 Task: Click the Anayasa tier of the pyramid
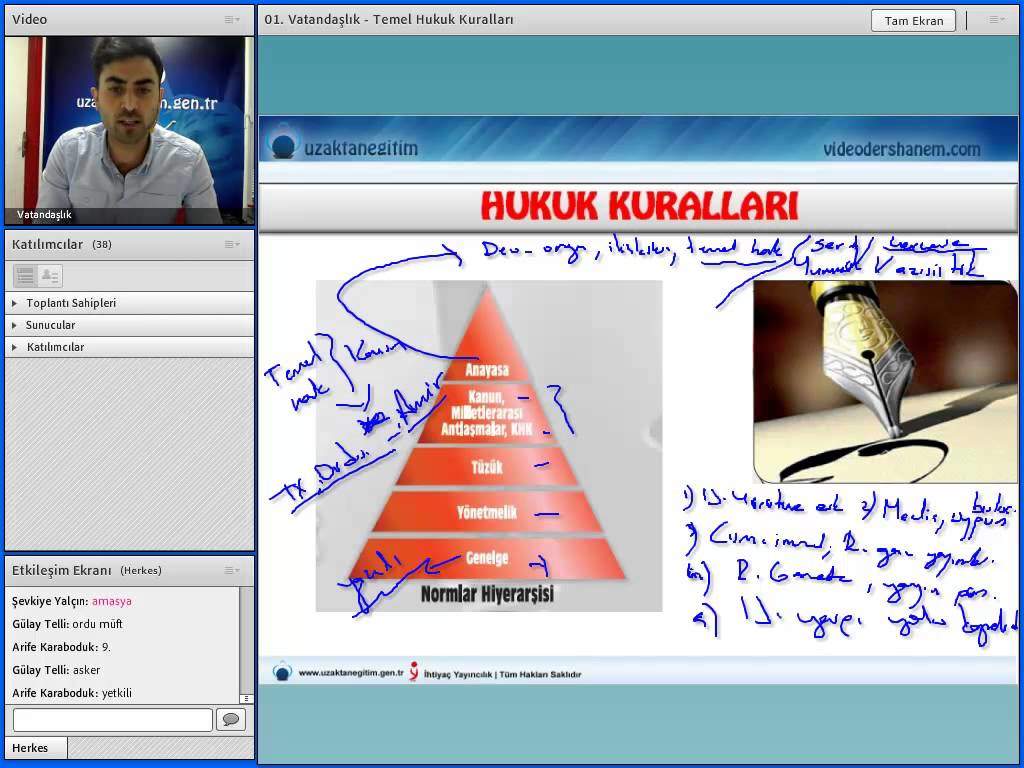tap(487, 370)
